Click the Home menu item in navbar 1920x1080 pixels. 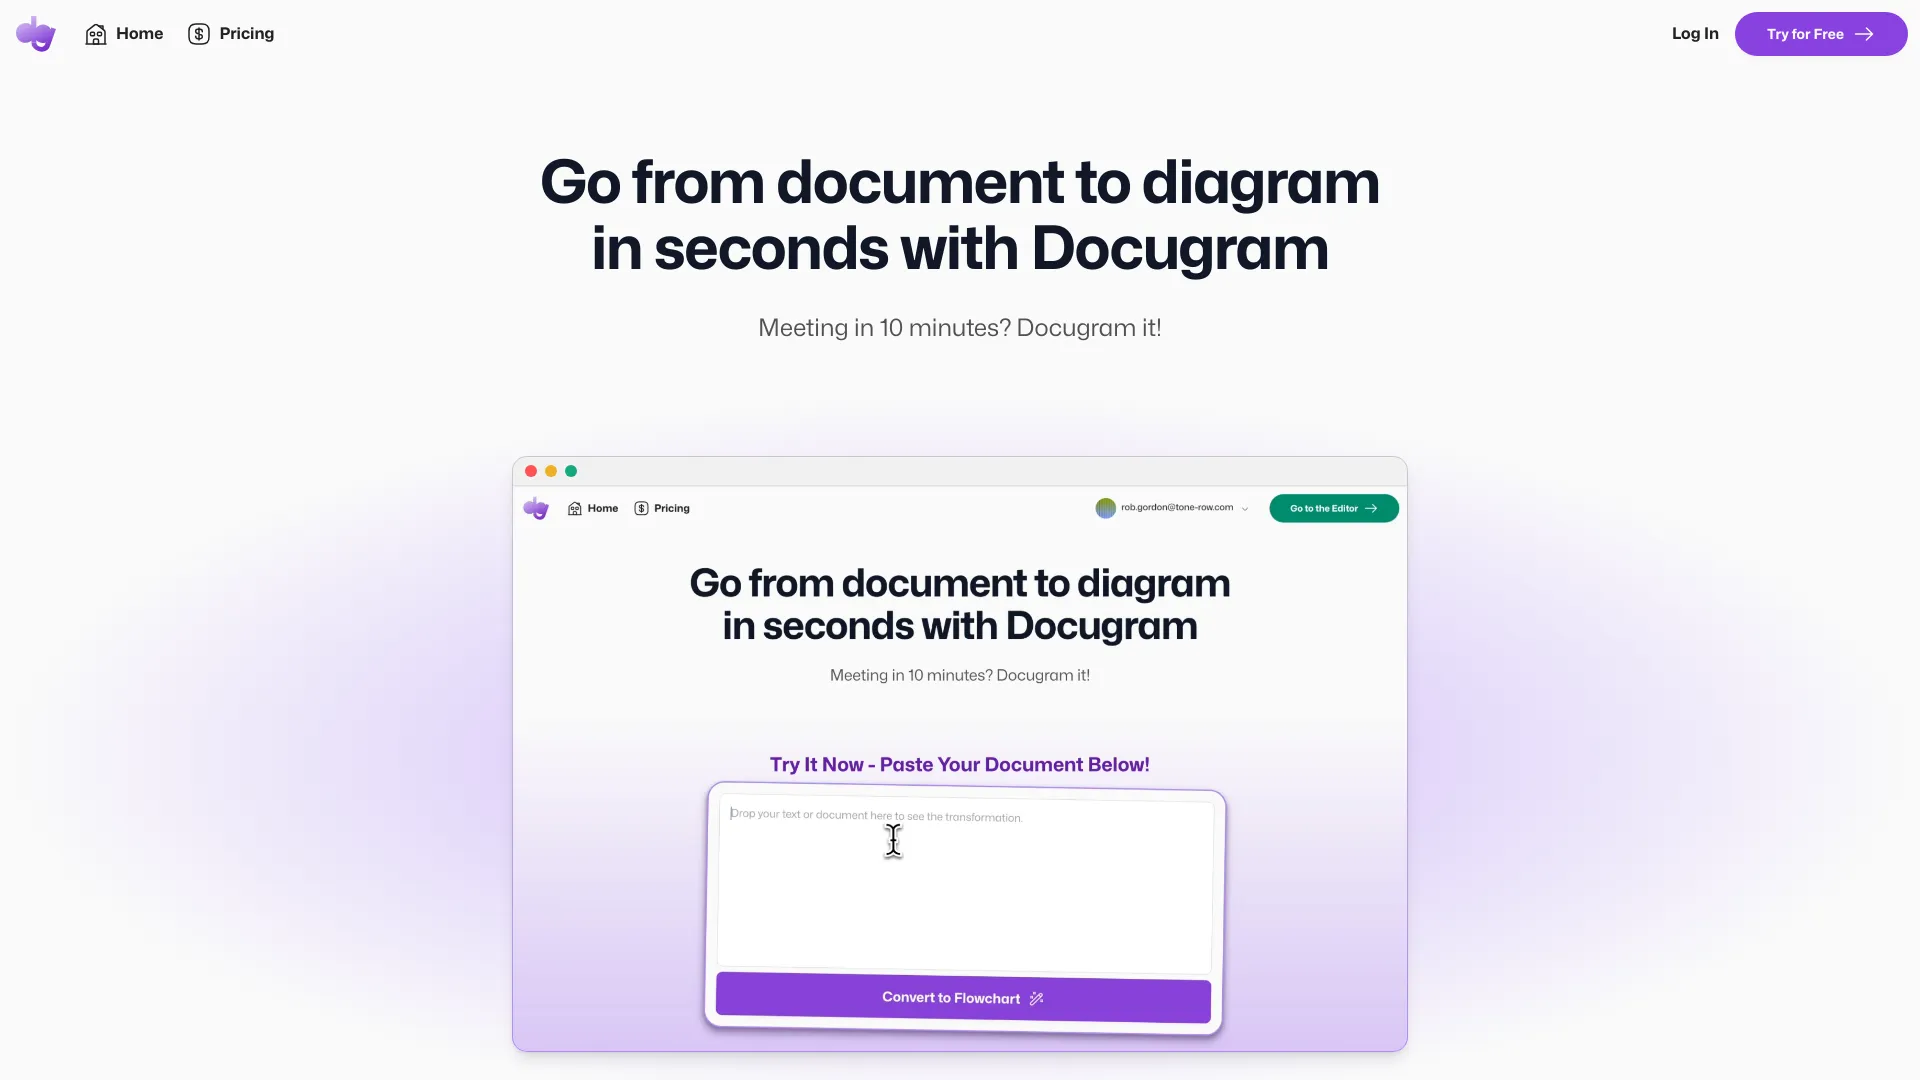pyautogui.click(x=124, y=33)
